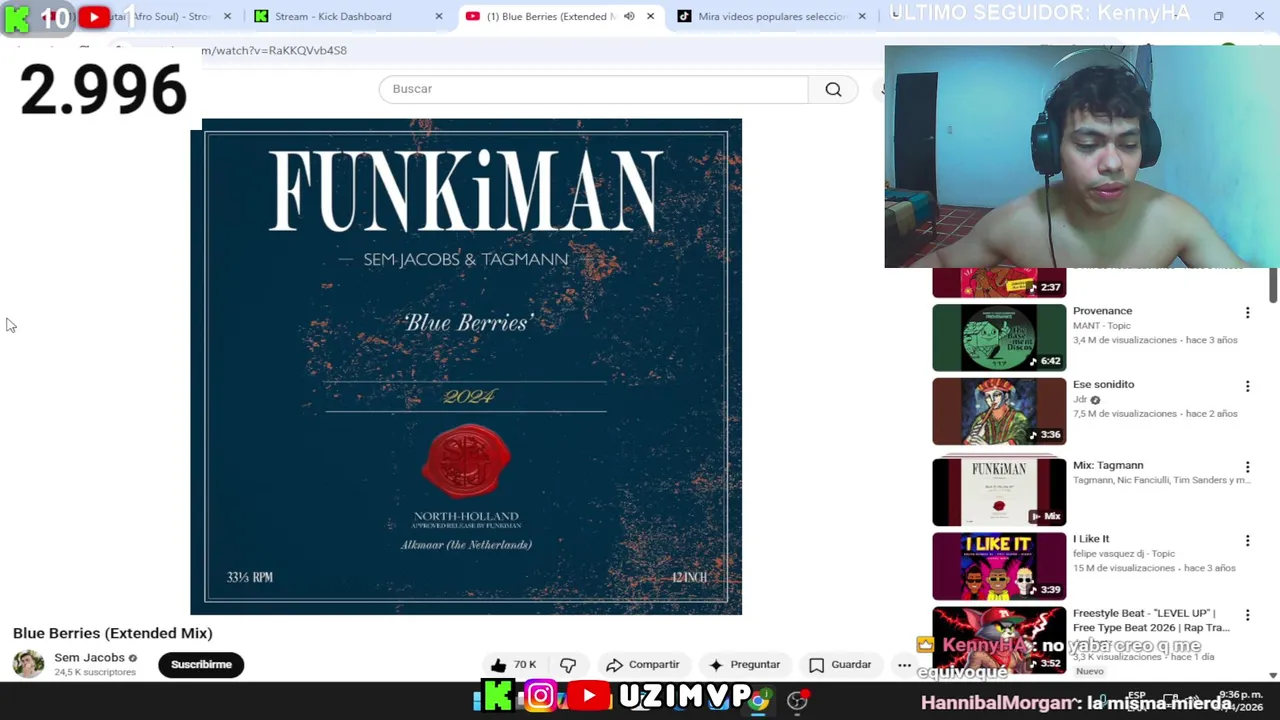The image size is (1280, 720).
Task: Click the thumbnail with 2:37 duration
Action: pyautogui.click(x=999, y=283)
